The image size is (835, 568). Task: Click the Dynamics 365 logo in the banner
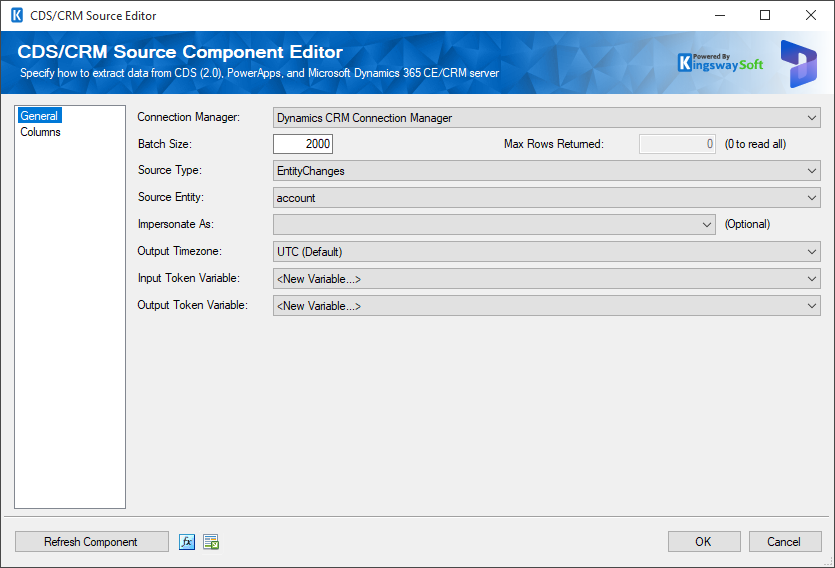pyautogui.click(x=798, y=64)
